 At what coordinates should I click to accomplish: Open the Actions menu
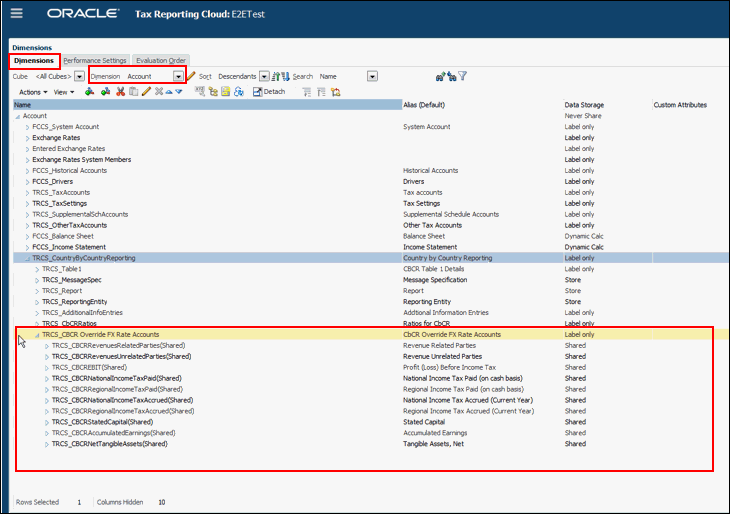[33, 92]
